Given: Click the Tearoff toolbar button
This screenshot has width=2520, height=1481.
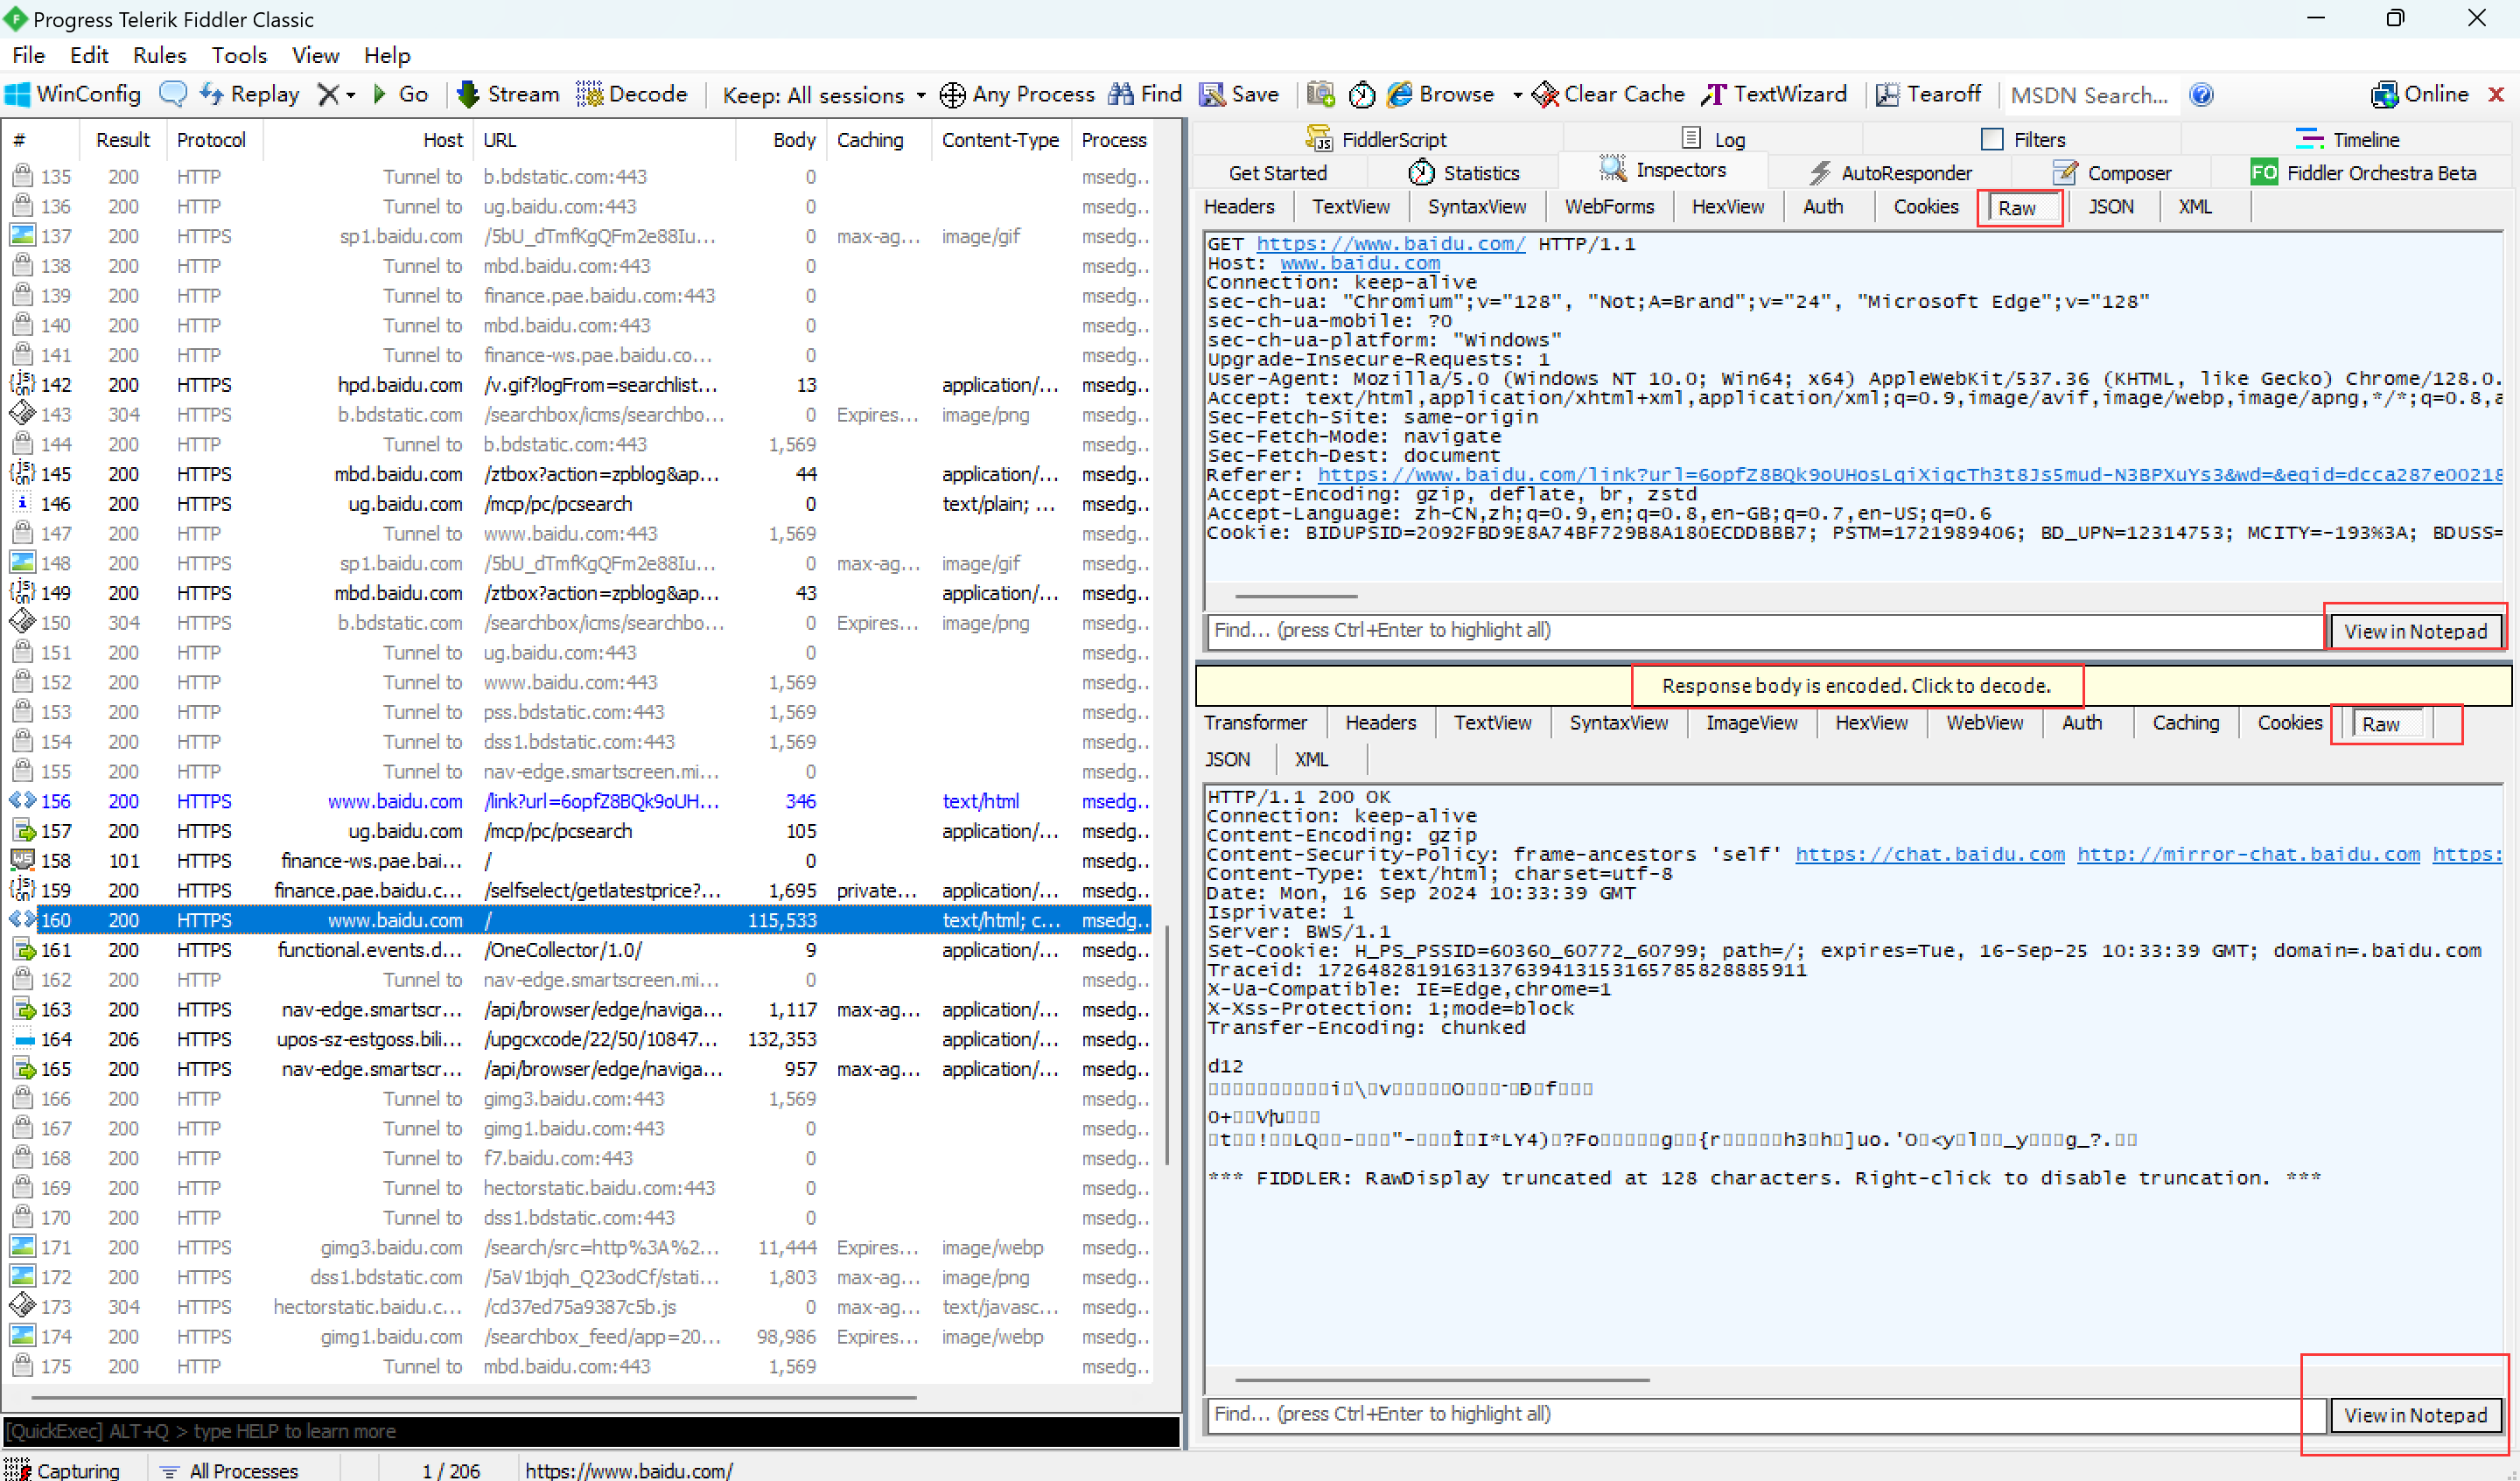Looking at the screenshot, I should coord(1929,94).
